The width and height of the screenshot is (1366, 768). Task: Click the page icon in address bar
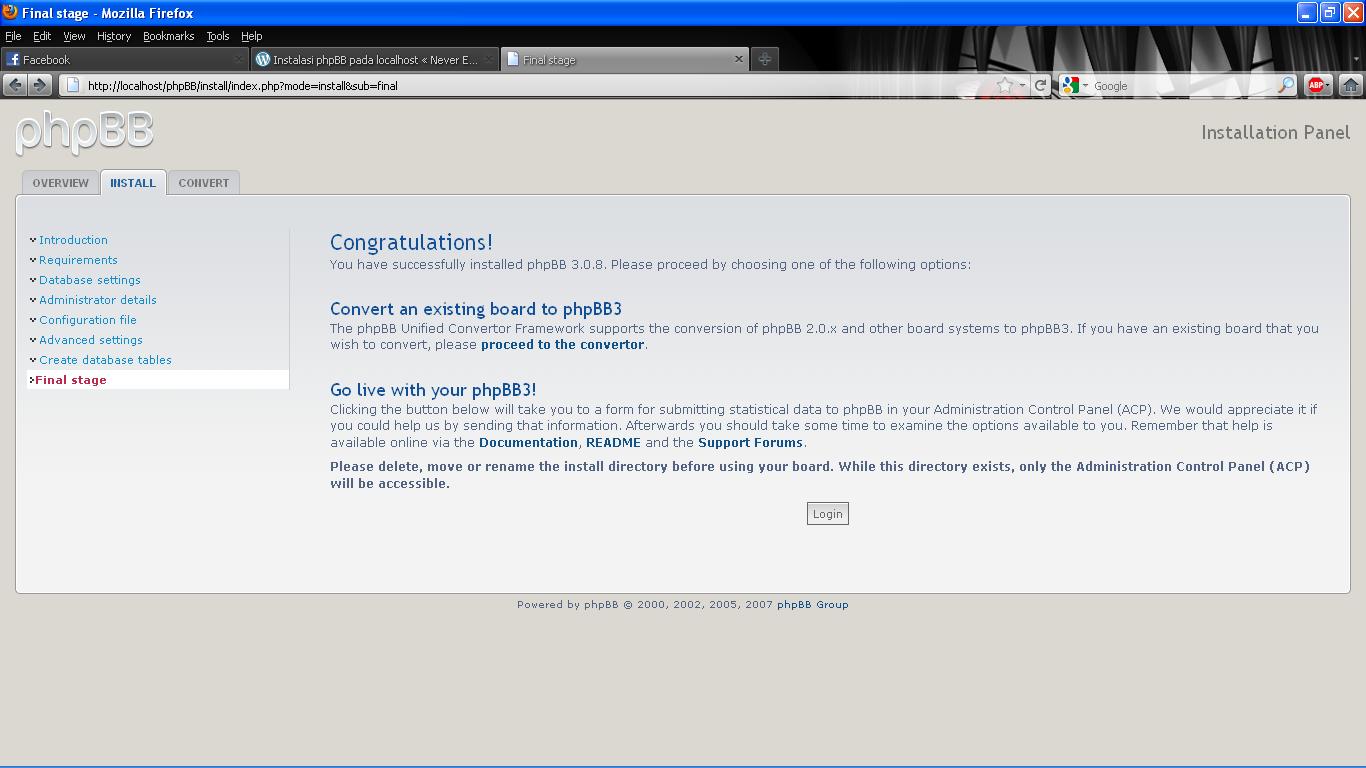72,86
